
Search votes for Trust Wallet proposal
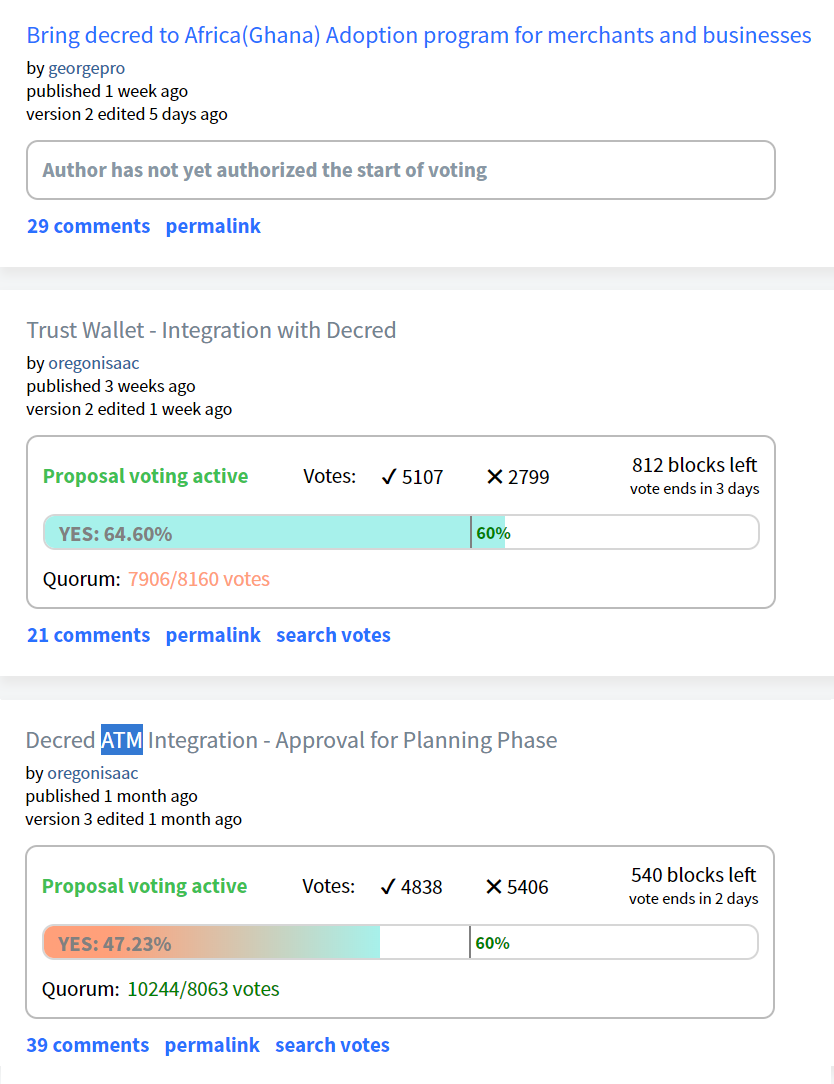(x=333, y=635)
